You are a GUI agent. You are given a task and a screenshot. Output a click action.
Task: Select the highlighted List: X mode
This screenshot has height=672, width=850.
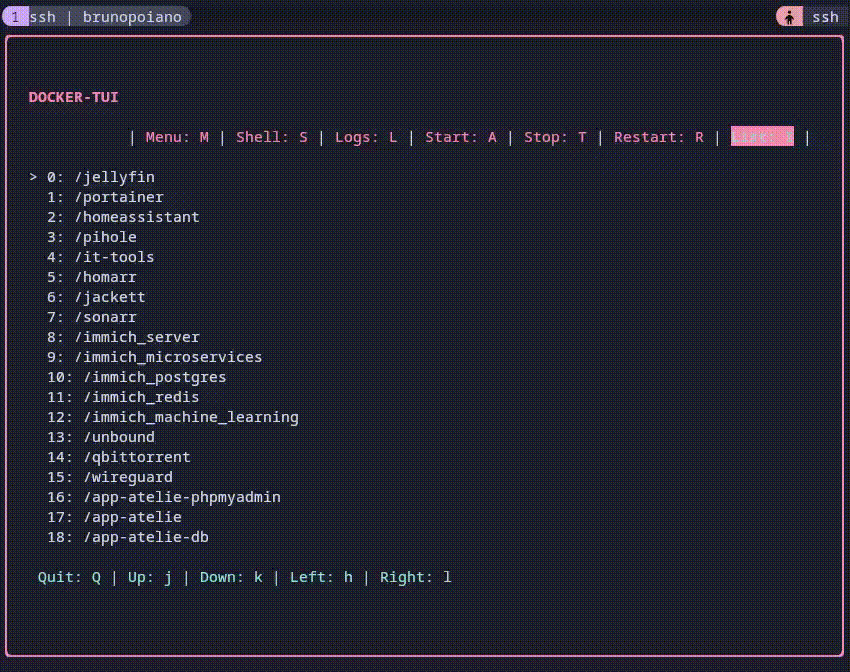pyautogui.click(x=762, y=137)
